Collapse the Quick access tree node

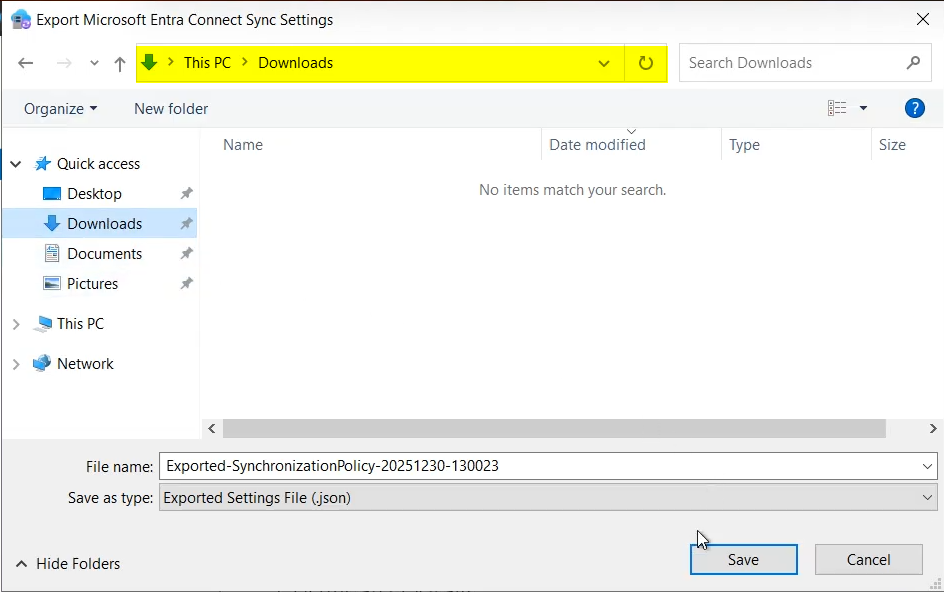(16, 164)
